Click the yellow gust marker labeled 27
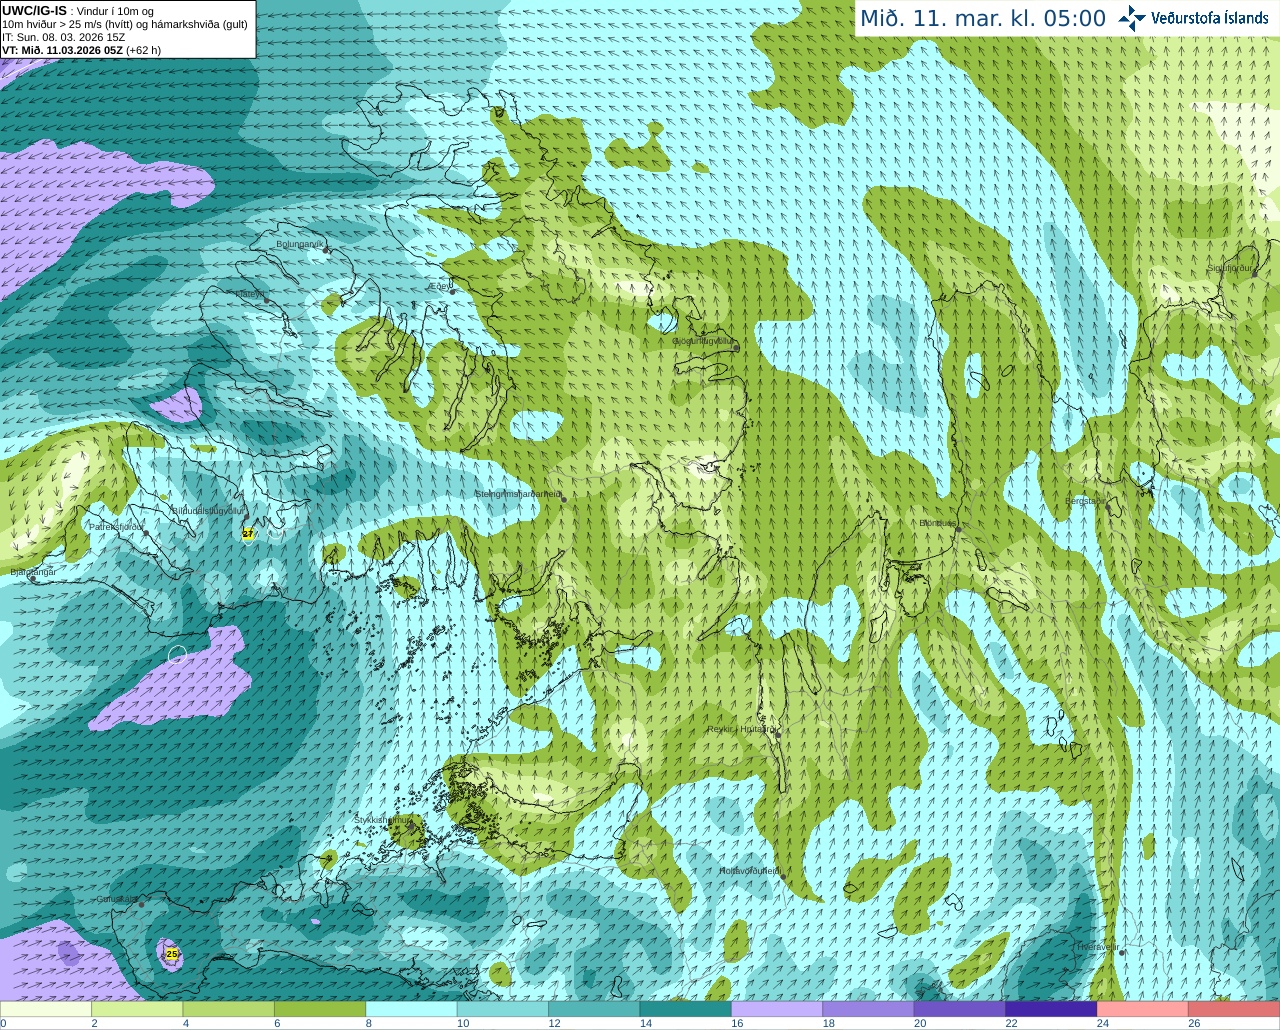This screenshot has width=1280, height=1030. [x=248, y=534]
